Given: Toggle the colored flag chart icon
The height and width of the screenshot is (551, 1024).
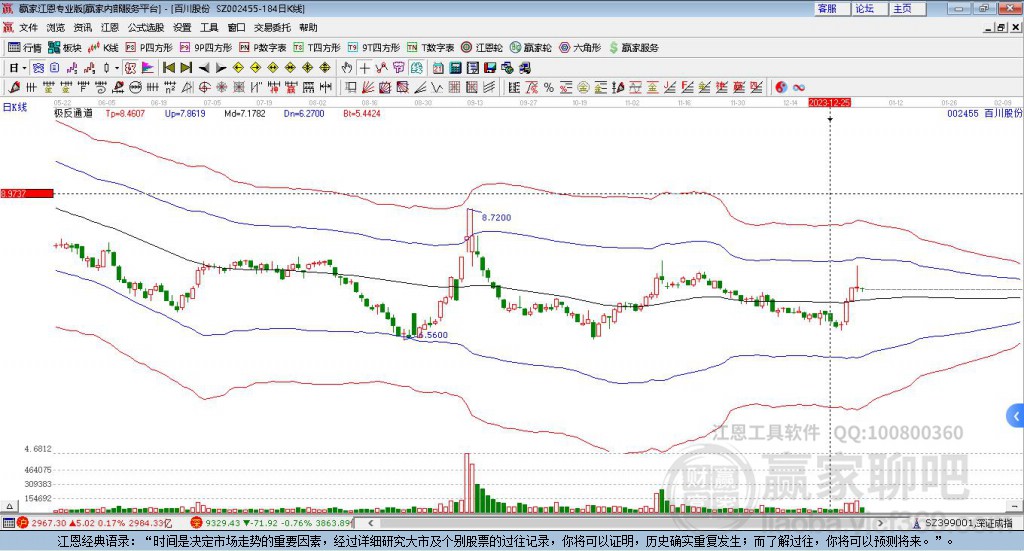Looking at the screenshot, I should pyautogui.click(x=148, y=68).
